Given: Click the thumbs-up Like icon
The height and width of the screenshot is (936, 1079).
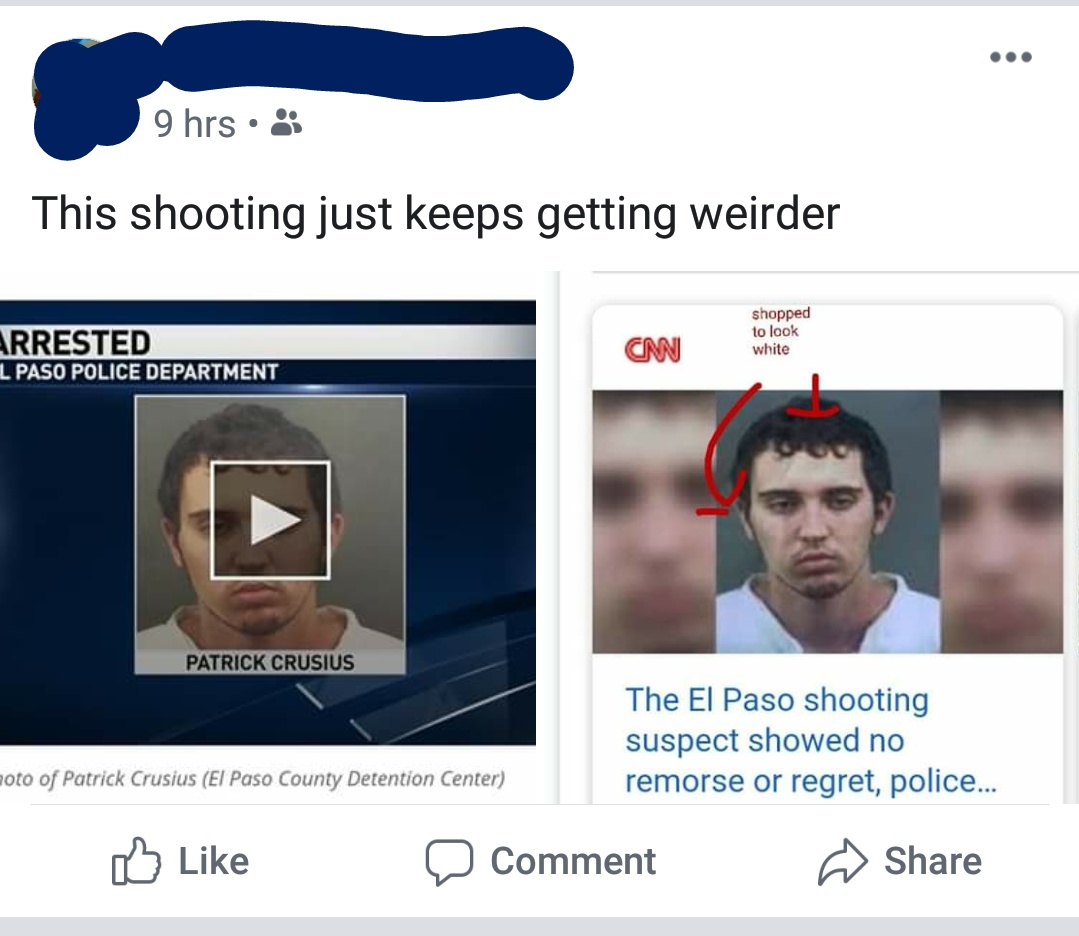Looking at the screenshot, I should (x=136, y=860).
